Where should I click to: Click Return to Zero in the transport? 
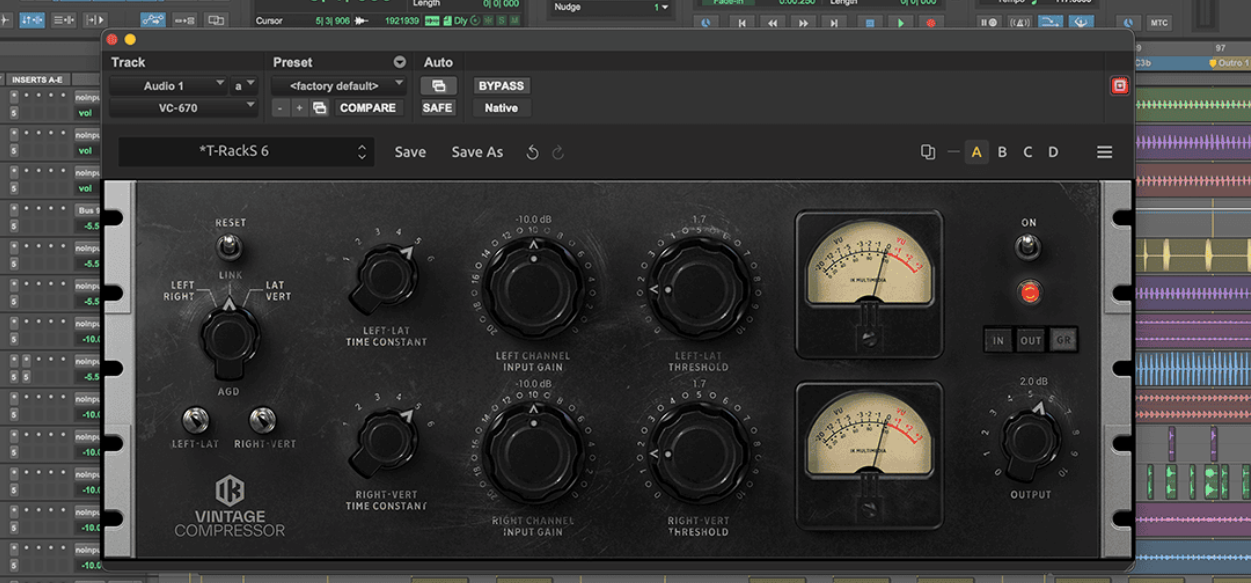click(x=742, y=23)
